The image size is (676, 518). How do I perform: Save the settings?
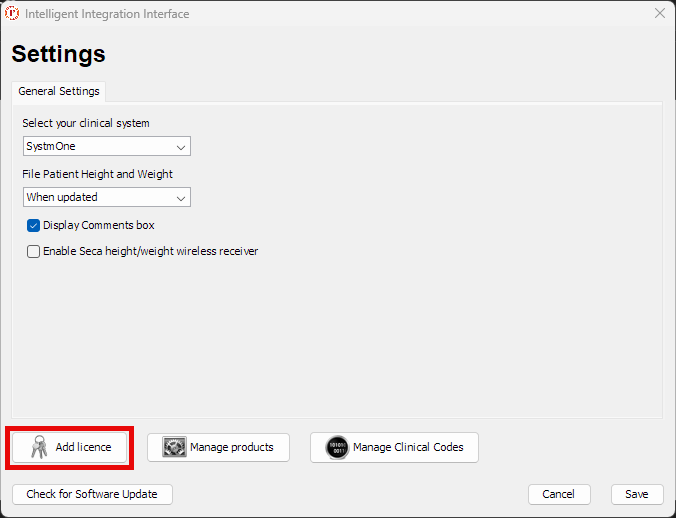coord(637,494)
